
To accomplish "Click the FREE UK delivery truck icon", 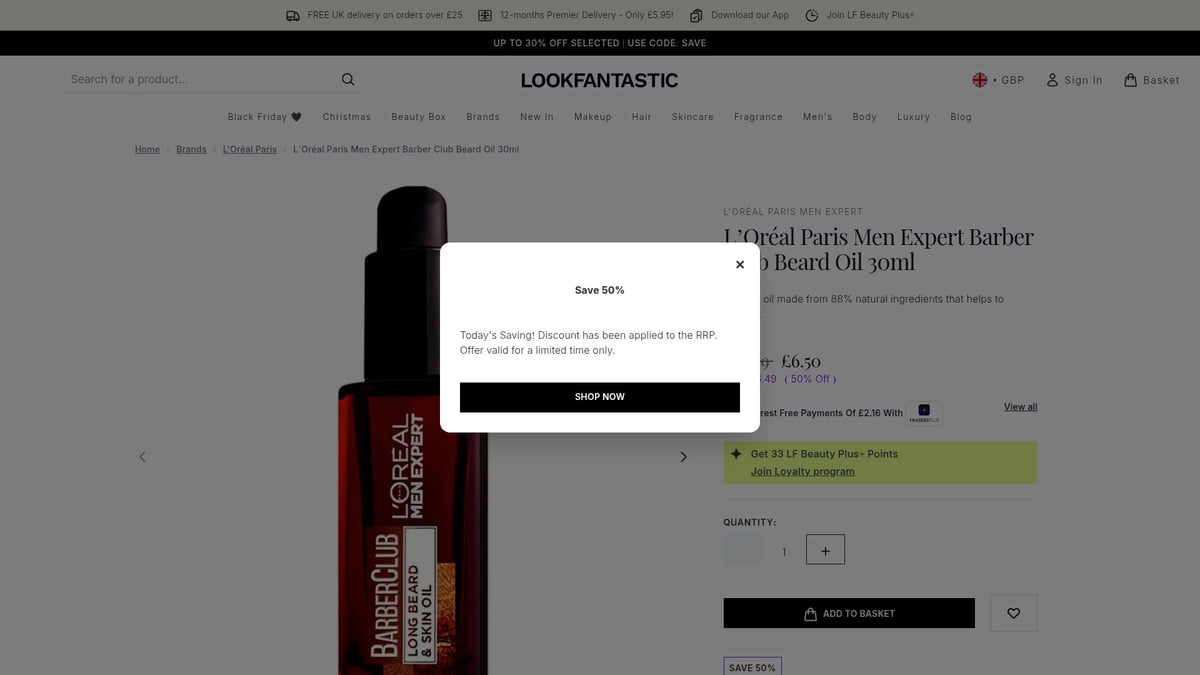I will tap(291, 15).
